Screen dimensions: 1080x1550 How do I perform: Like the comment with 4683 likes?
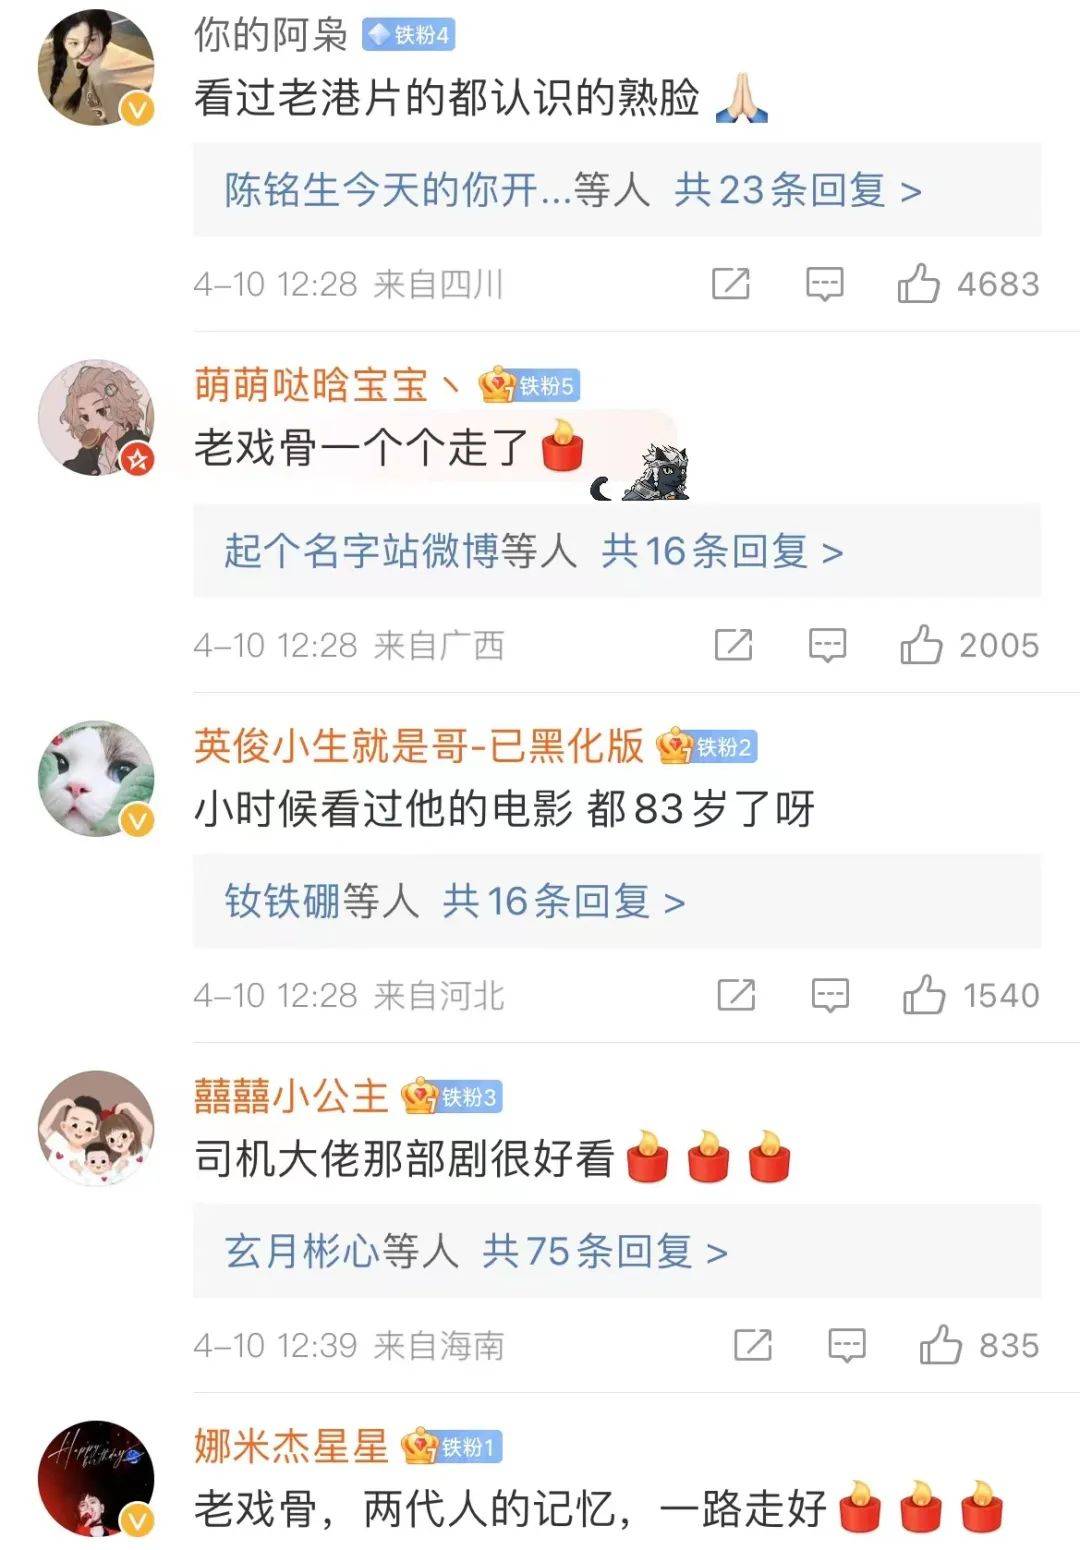pyautogui.click(x=918, y=284)
